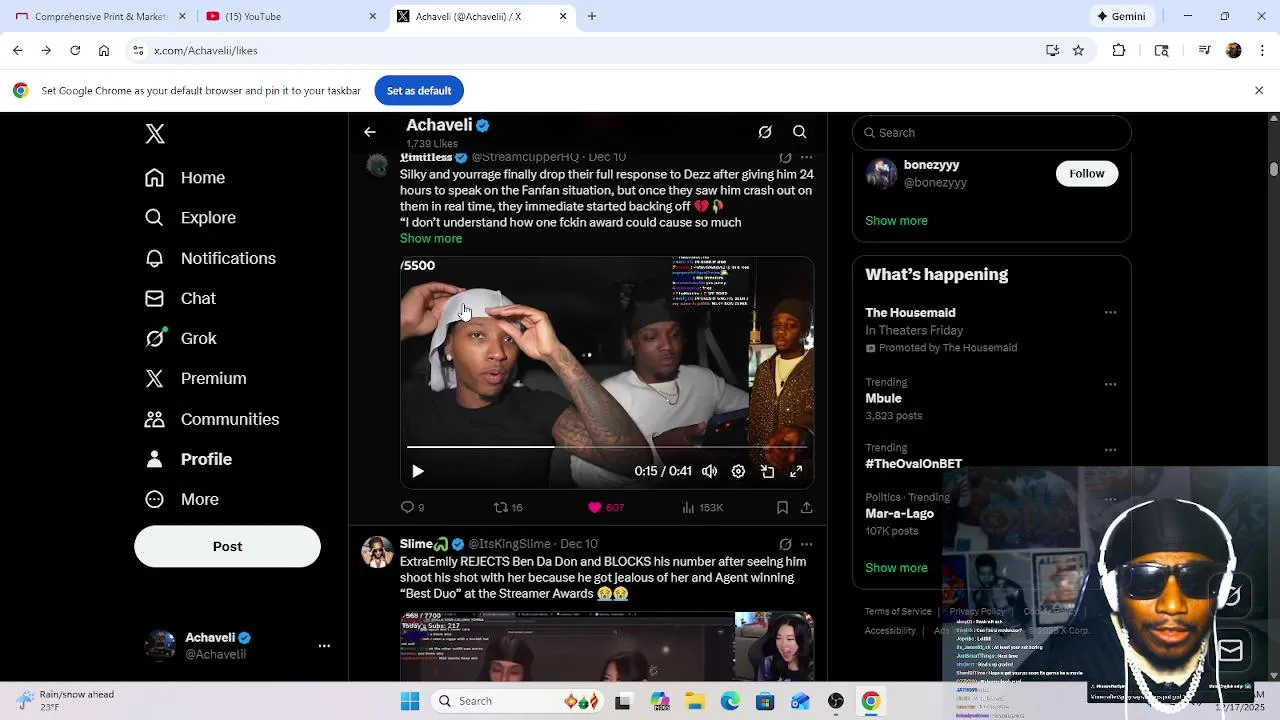Screen dimensions: 1280x720
Task: Open the X logo home link
Action: [x=155, y=134]
